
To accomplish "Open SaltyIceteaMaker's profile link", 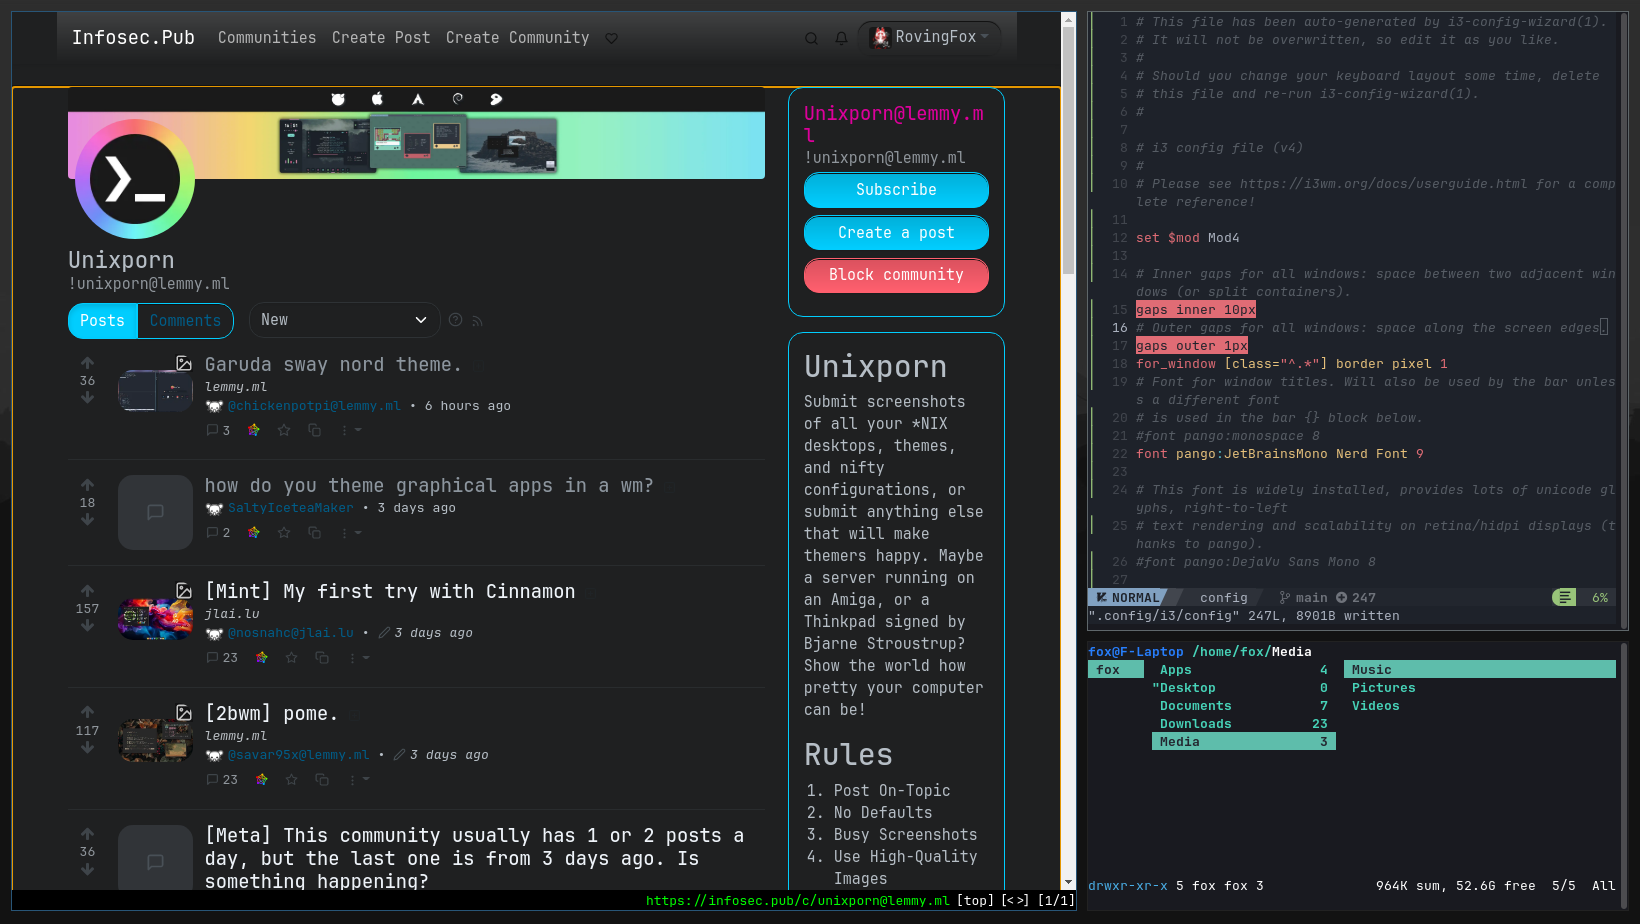I will coord(290,508).
